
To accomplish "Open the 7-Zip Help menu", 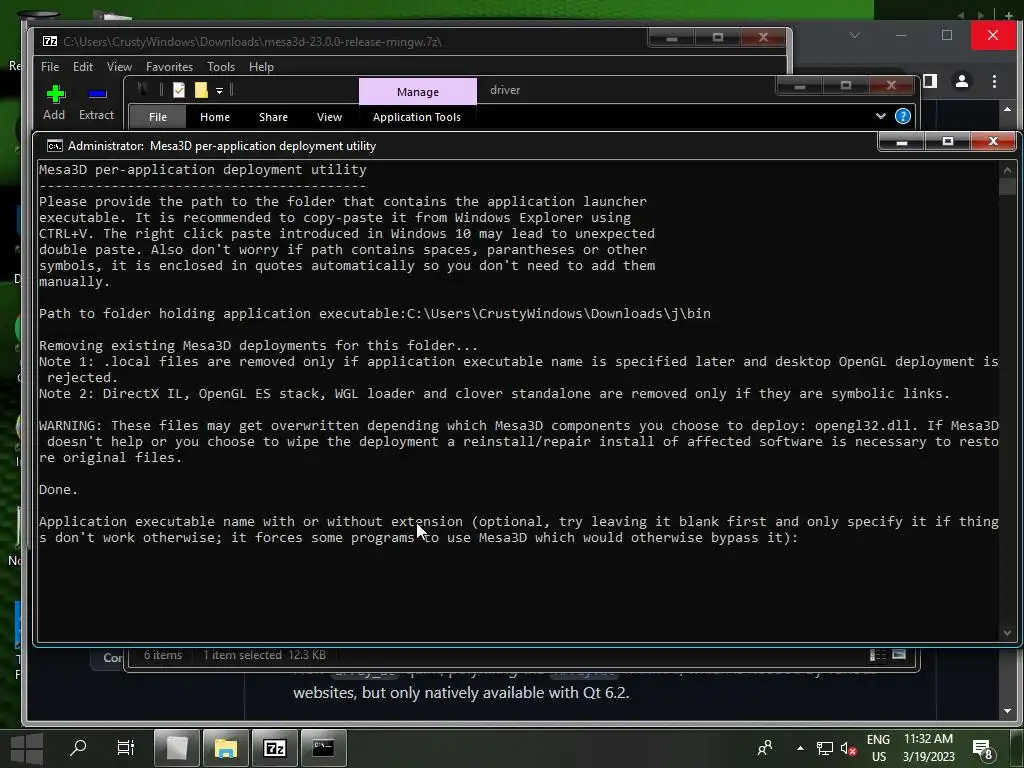I will click(x=261, y=67).
